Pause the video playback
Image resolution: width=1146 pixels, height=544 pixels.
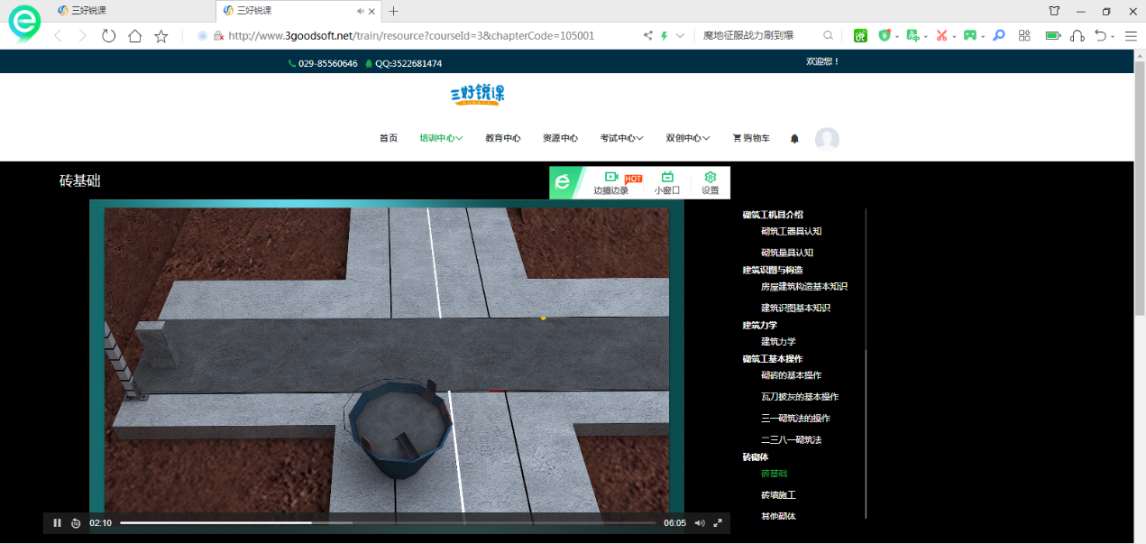coord(57,523)
